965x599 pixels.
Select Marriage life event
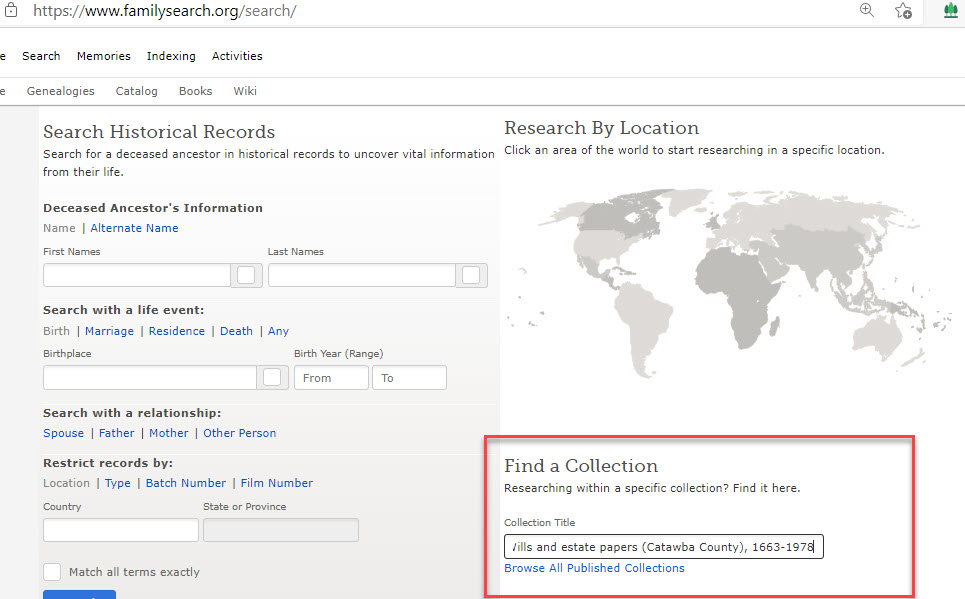(110, 331)
